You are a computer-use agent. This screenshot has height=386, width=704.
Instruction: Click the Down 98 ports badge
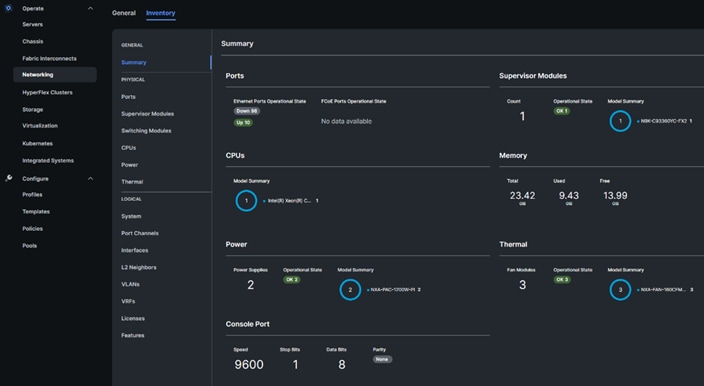(x=246, y=111)
